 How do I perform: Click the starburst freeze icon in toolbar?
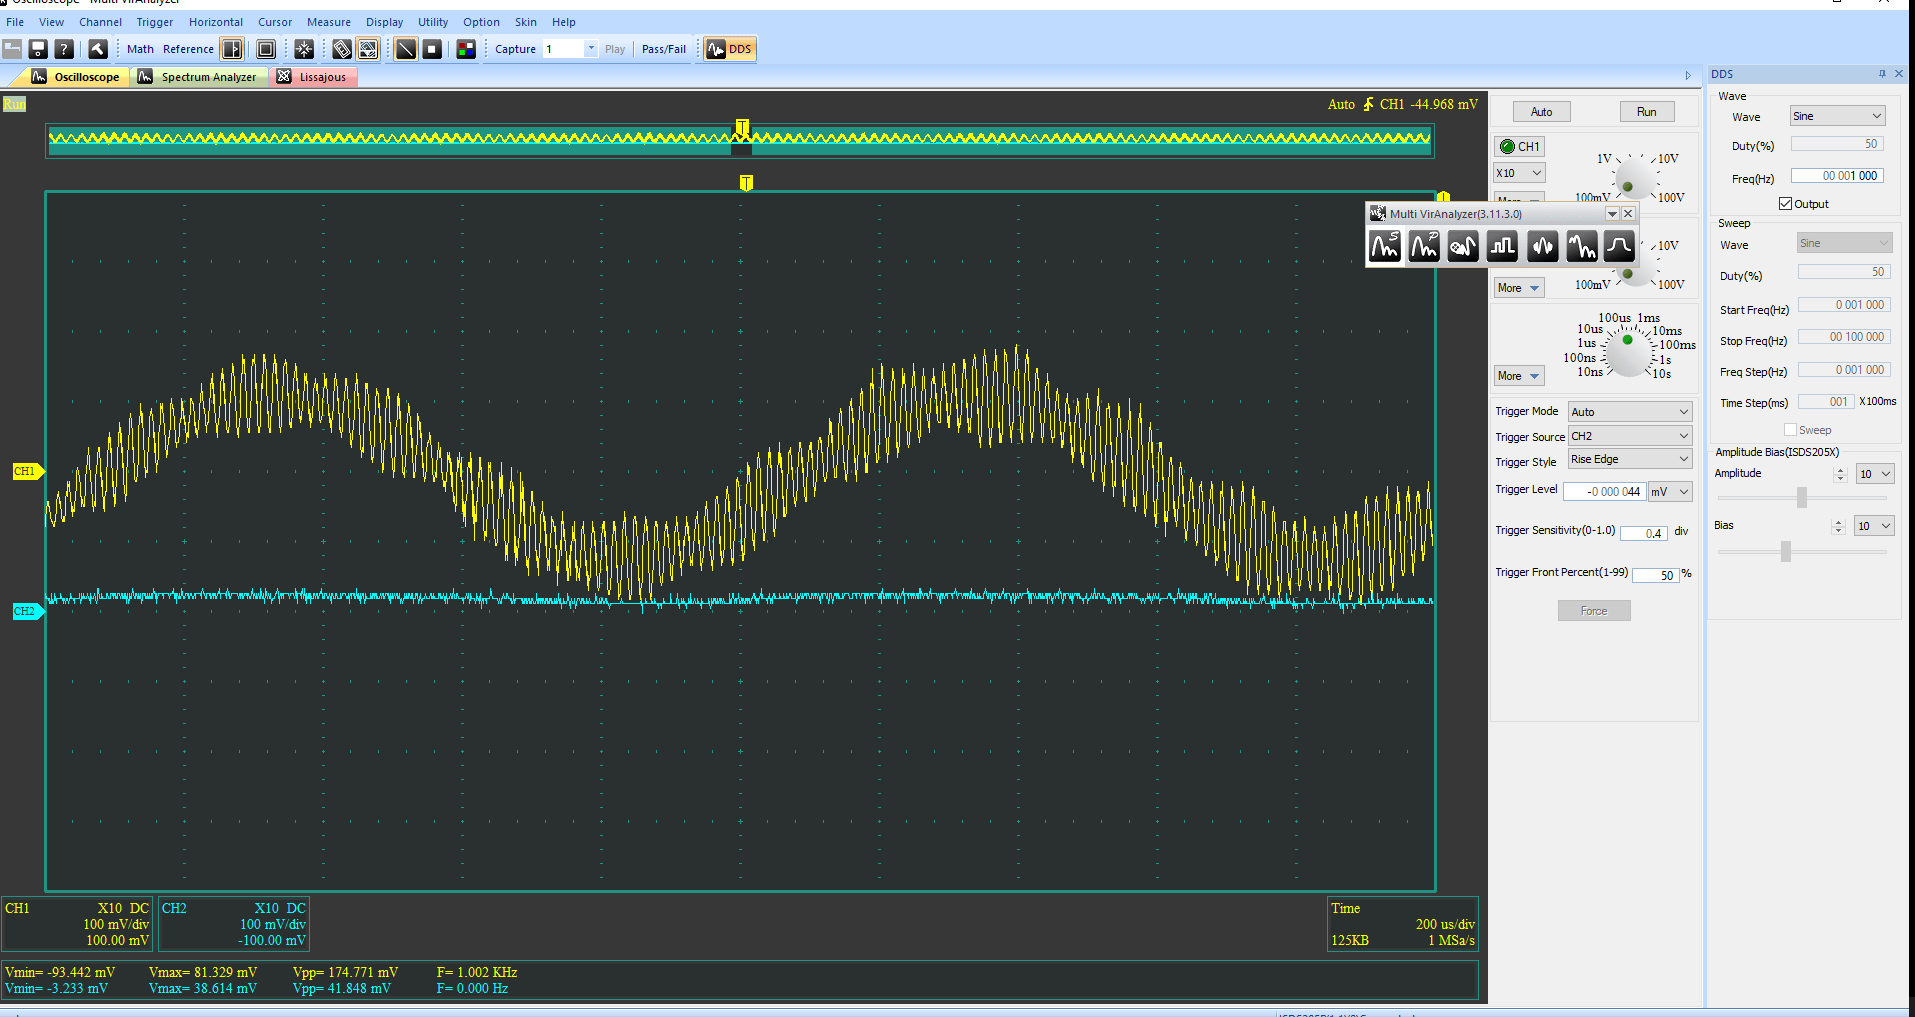[x=304, y=49]
